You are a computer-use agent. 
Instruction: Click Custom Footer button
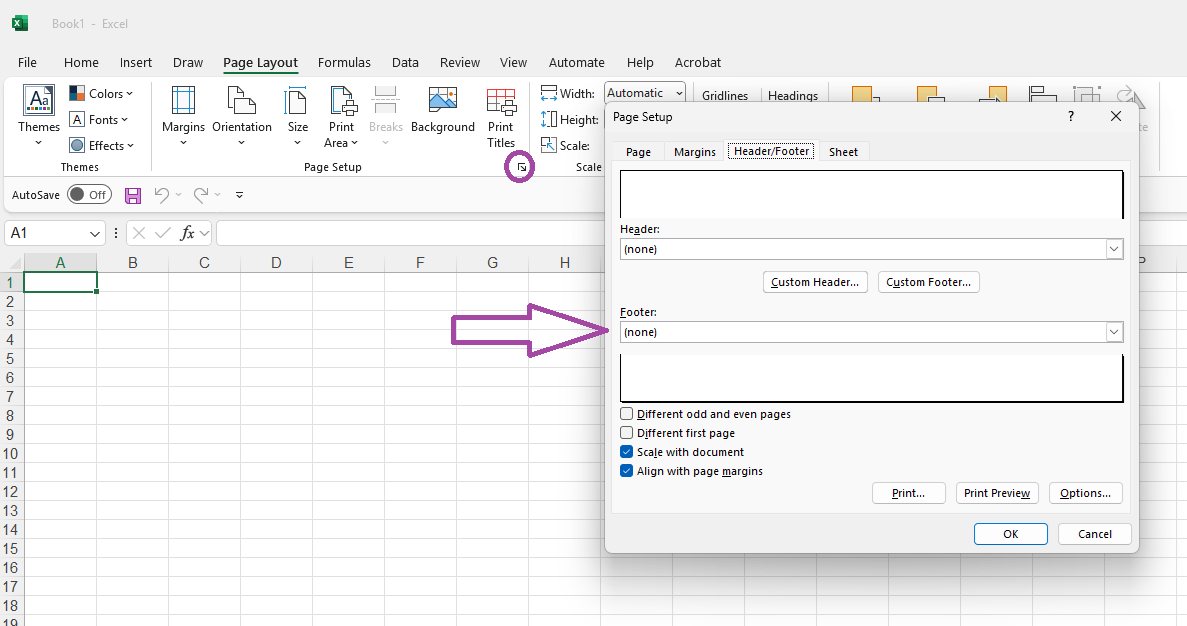point(928,282)
